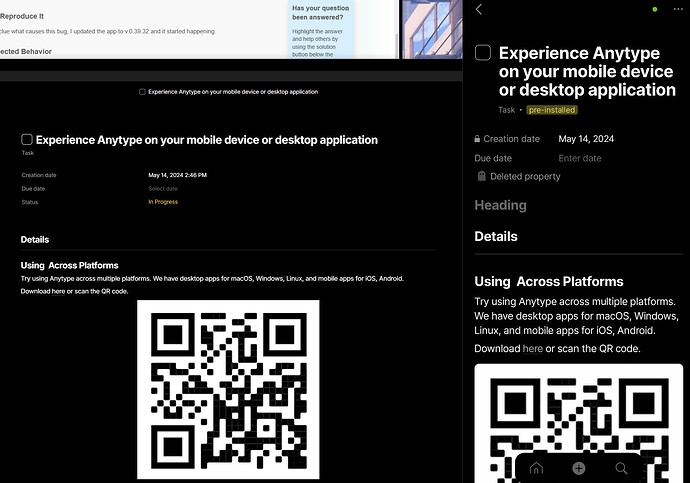The width and height of the screenshot is (690, 483).
Task: Click Enter date field in mobile view
Action: 580,158
